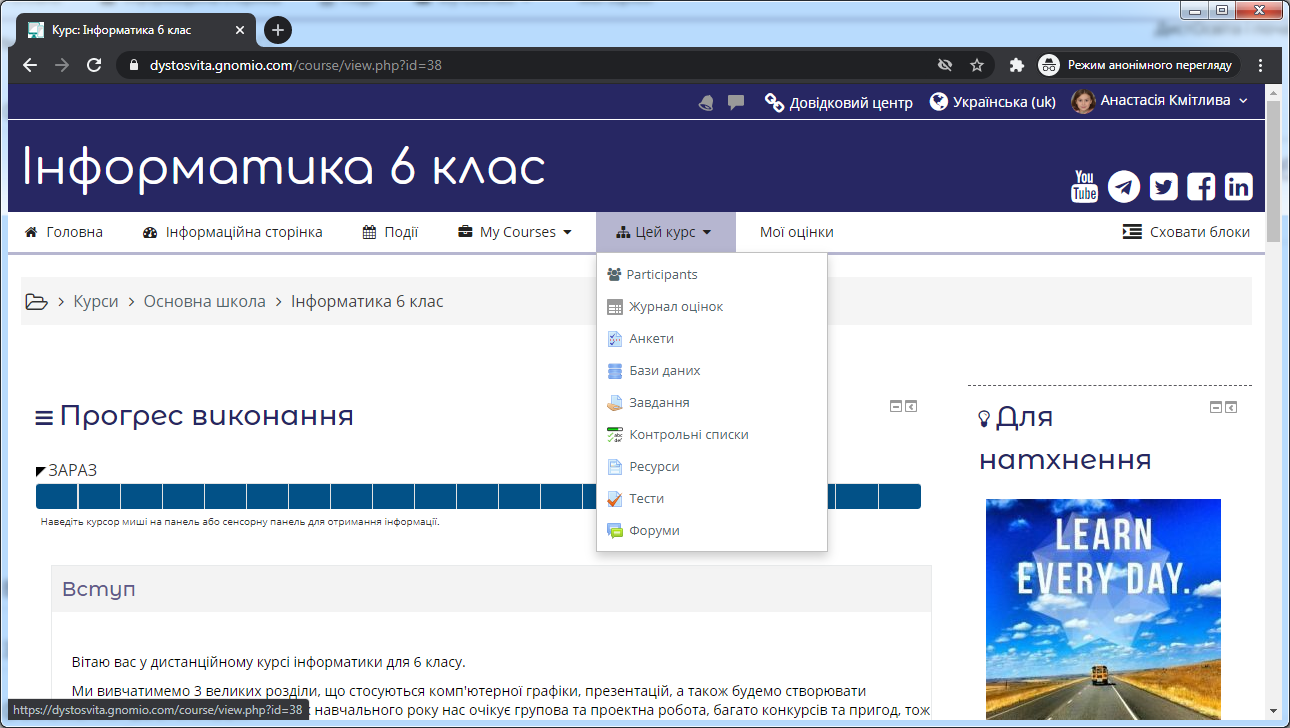Go to Головна page
1290x728 pixels.
pos(64,232)
